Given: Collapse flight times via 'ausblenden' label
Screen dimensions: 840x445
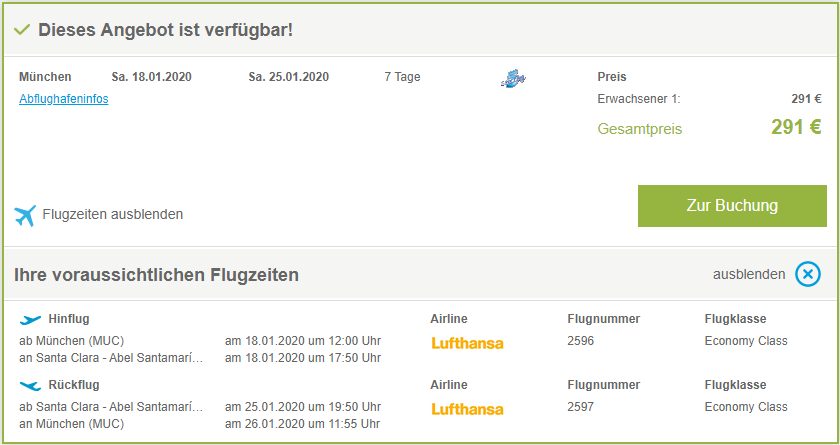Looking at the screenshot, I should pyautogui.click(x=749, y=274).
